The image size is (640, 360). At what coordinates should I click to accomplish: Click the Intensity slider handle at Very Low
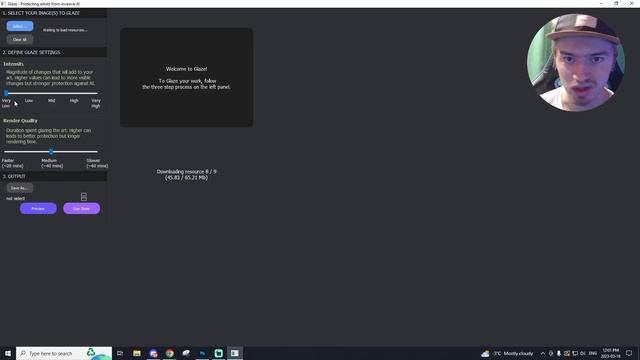6,93
